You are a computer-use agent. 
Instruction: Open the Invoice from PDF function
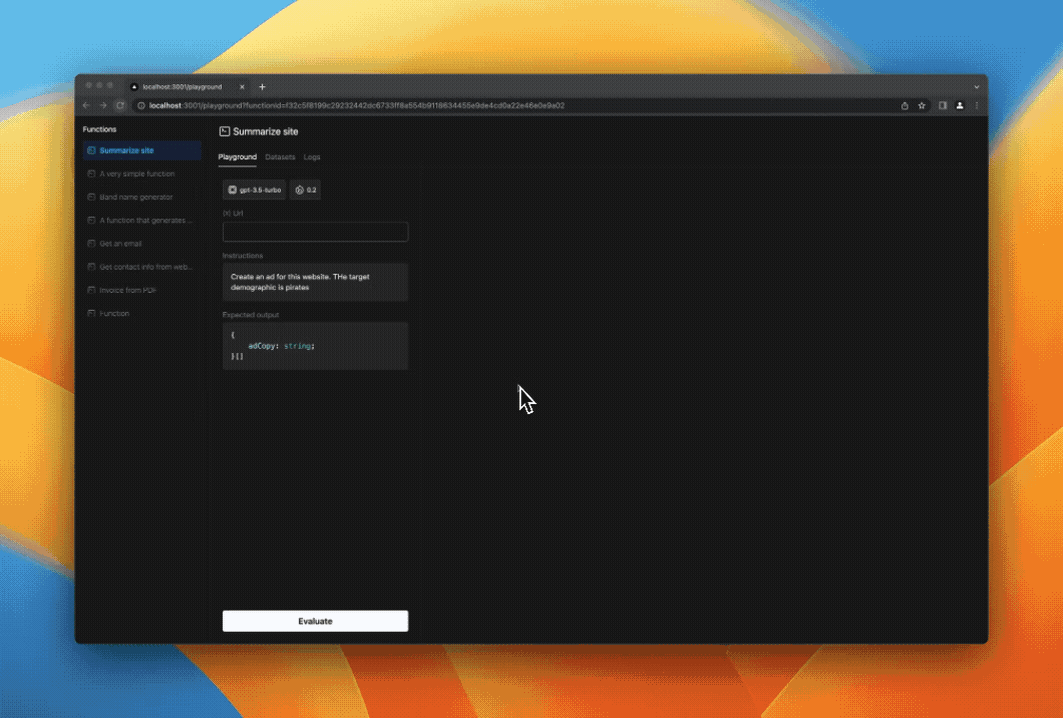(128, 290)
